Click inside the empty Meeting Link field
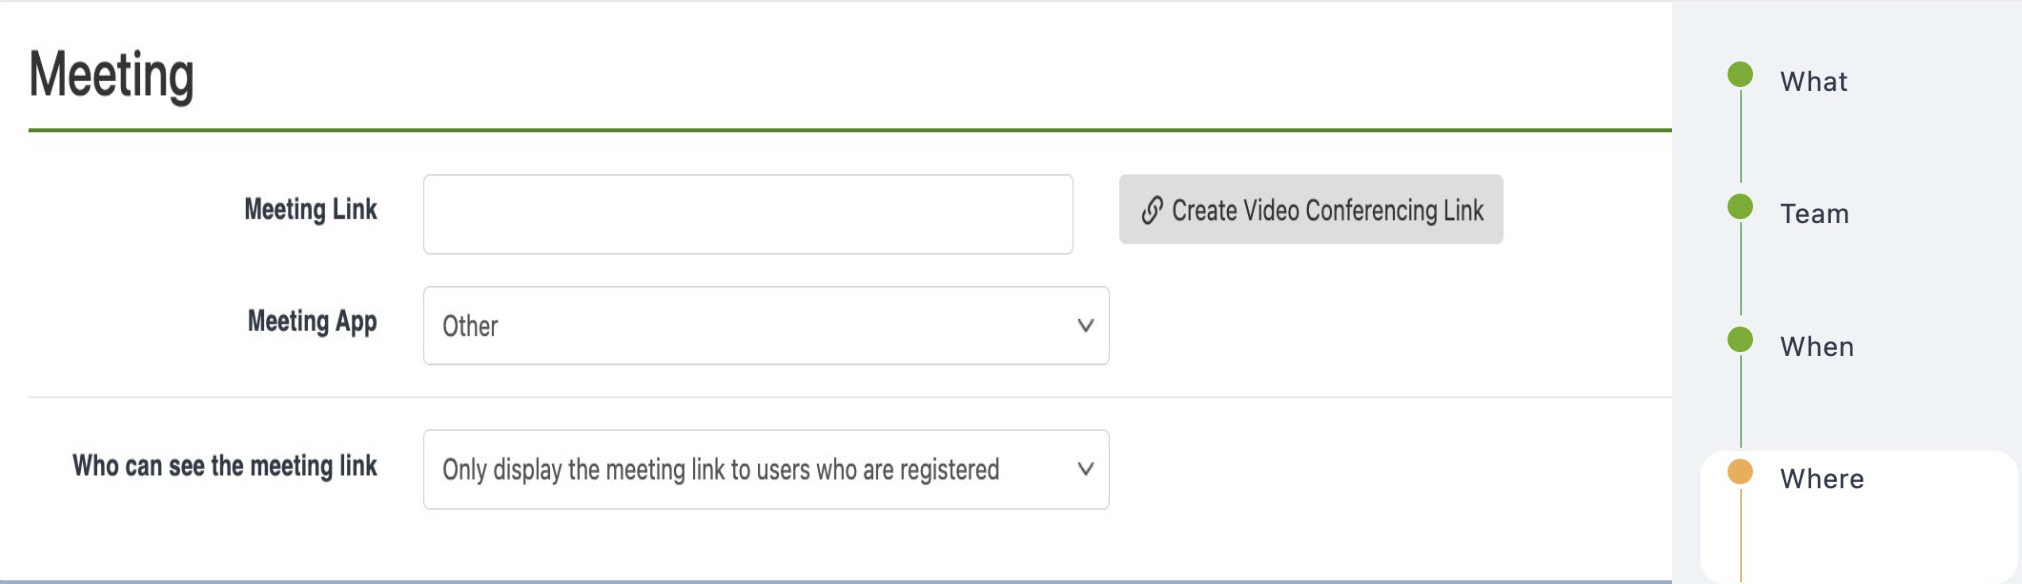The image size is (2022, 584). tap(748, 212)
